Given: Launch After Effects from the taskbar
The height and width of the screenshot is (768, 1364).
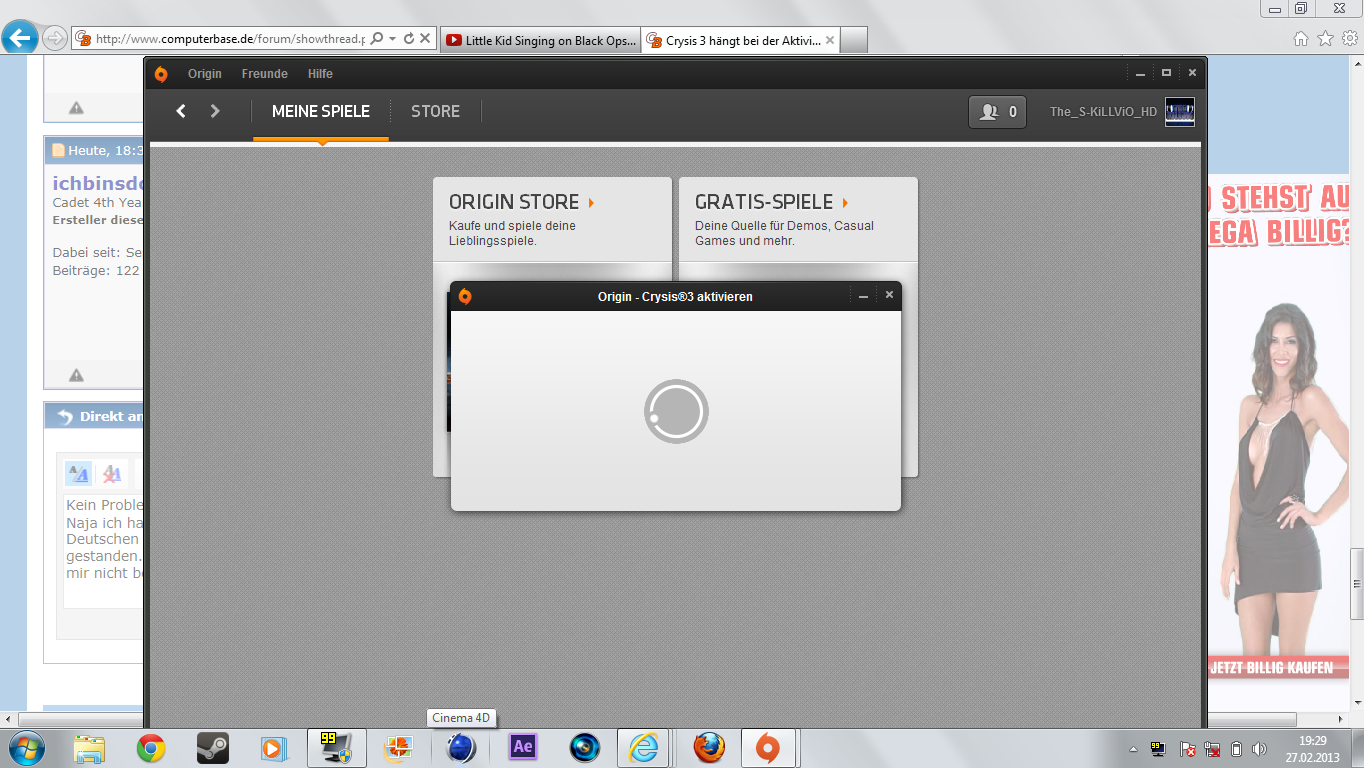Looking at the screenshot, I should (x=522, y=748).
